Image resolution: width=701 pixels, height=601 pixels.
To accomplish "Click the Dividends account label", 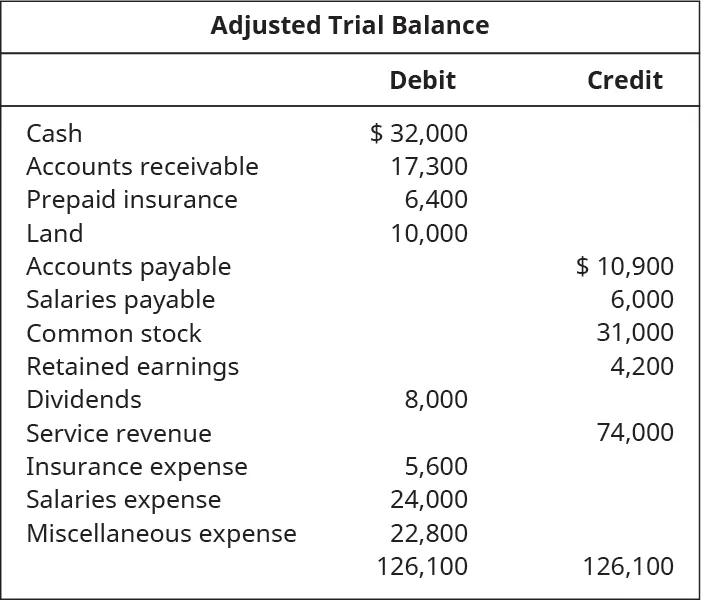I will [x=84, y=399].
